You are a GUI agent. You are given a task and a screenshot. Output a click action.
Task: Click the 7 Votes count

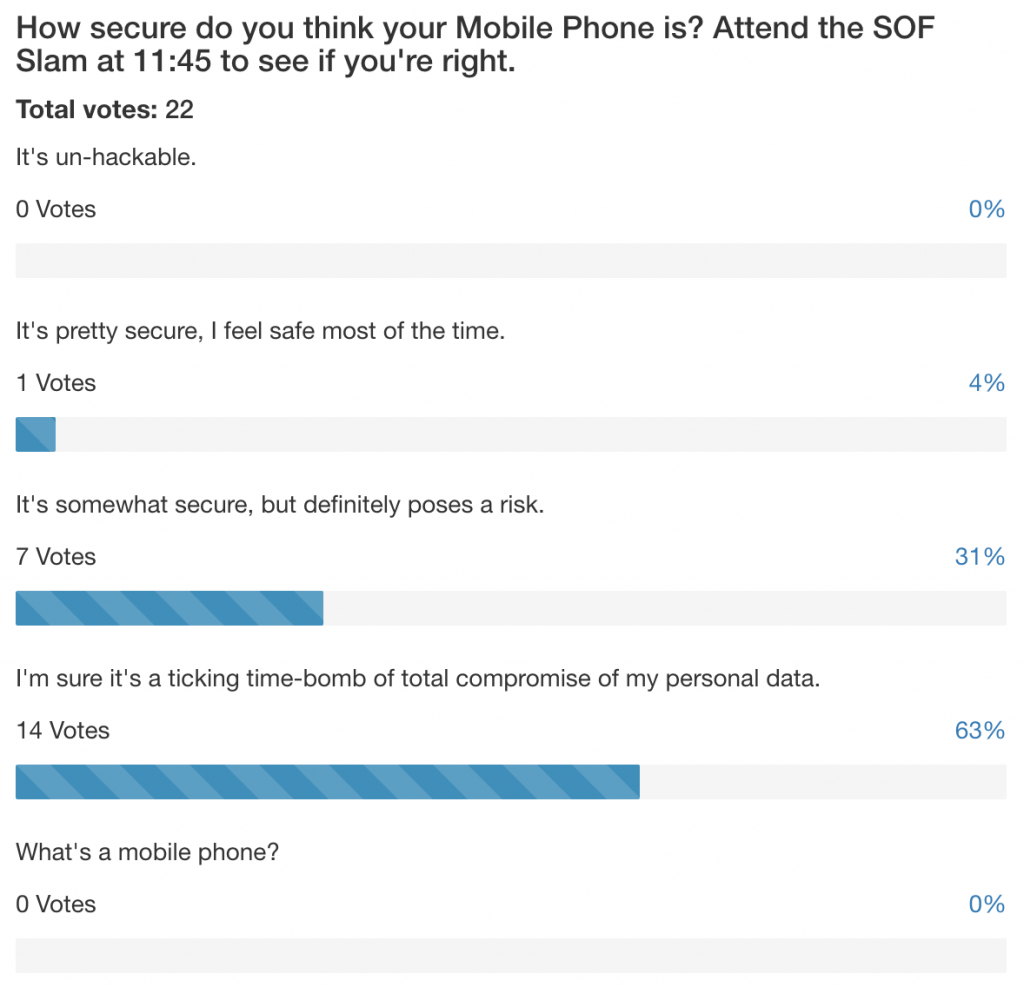click(56, 557)
